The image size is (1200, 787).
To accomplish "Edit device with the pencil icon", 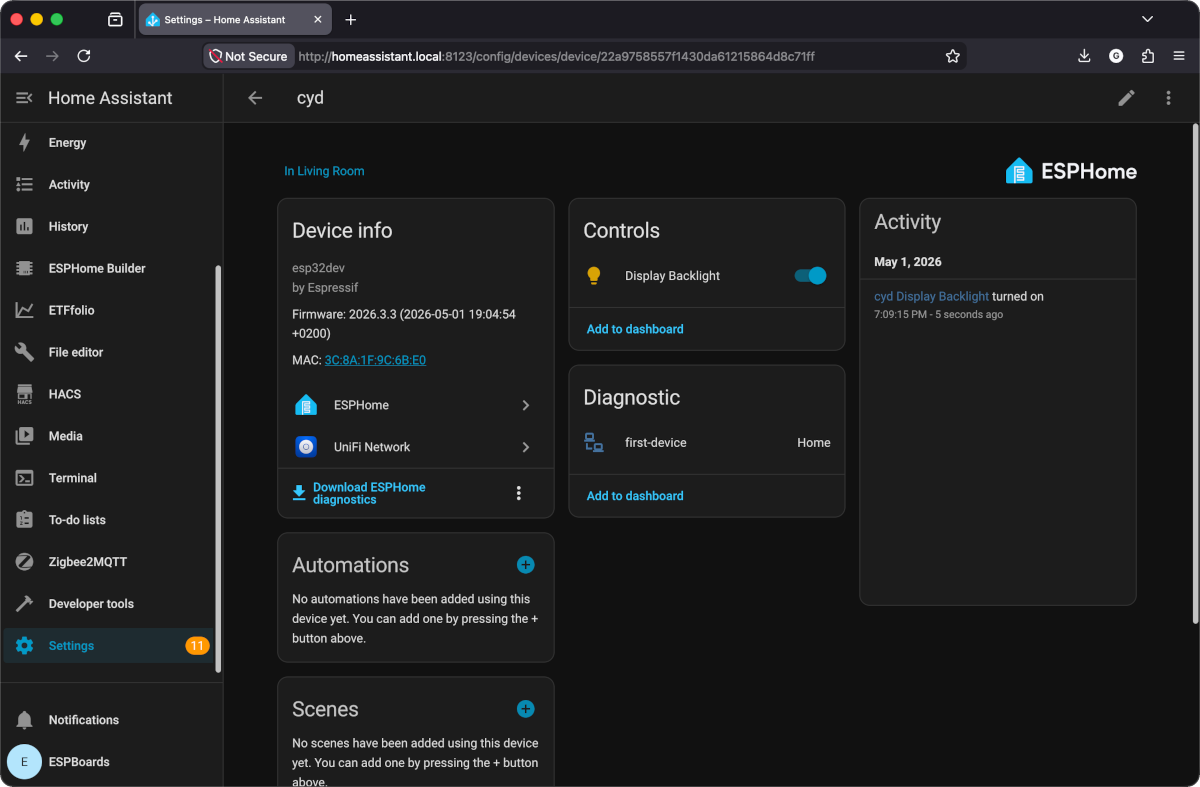I will click(x=1127, y=98).
